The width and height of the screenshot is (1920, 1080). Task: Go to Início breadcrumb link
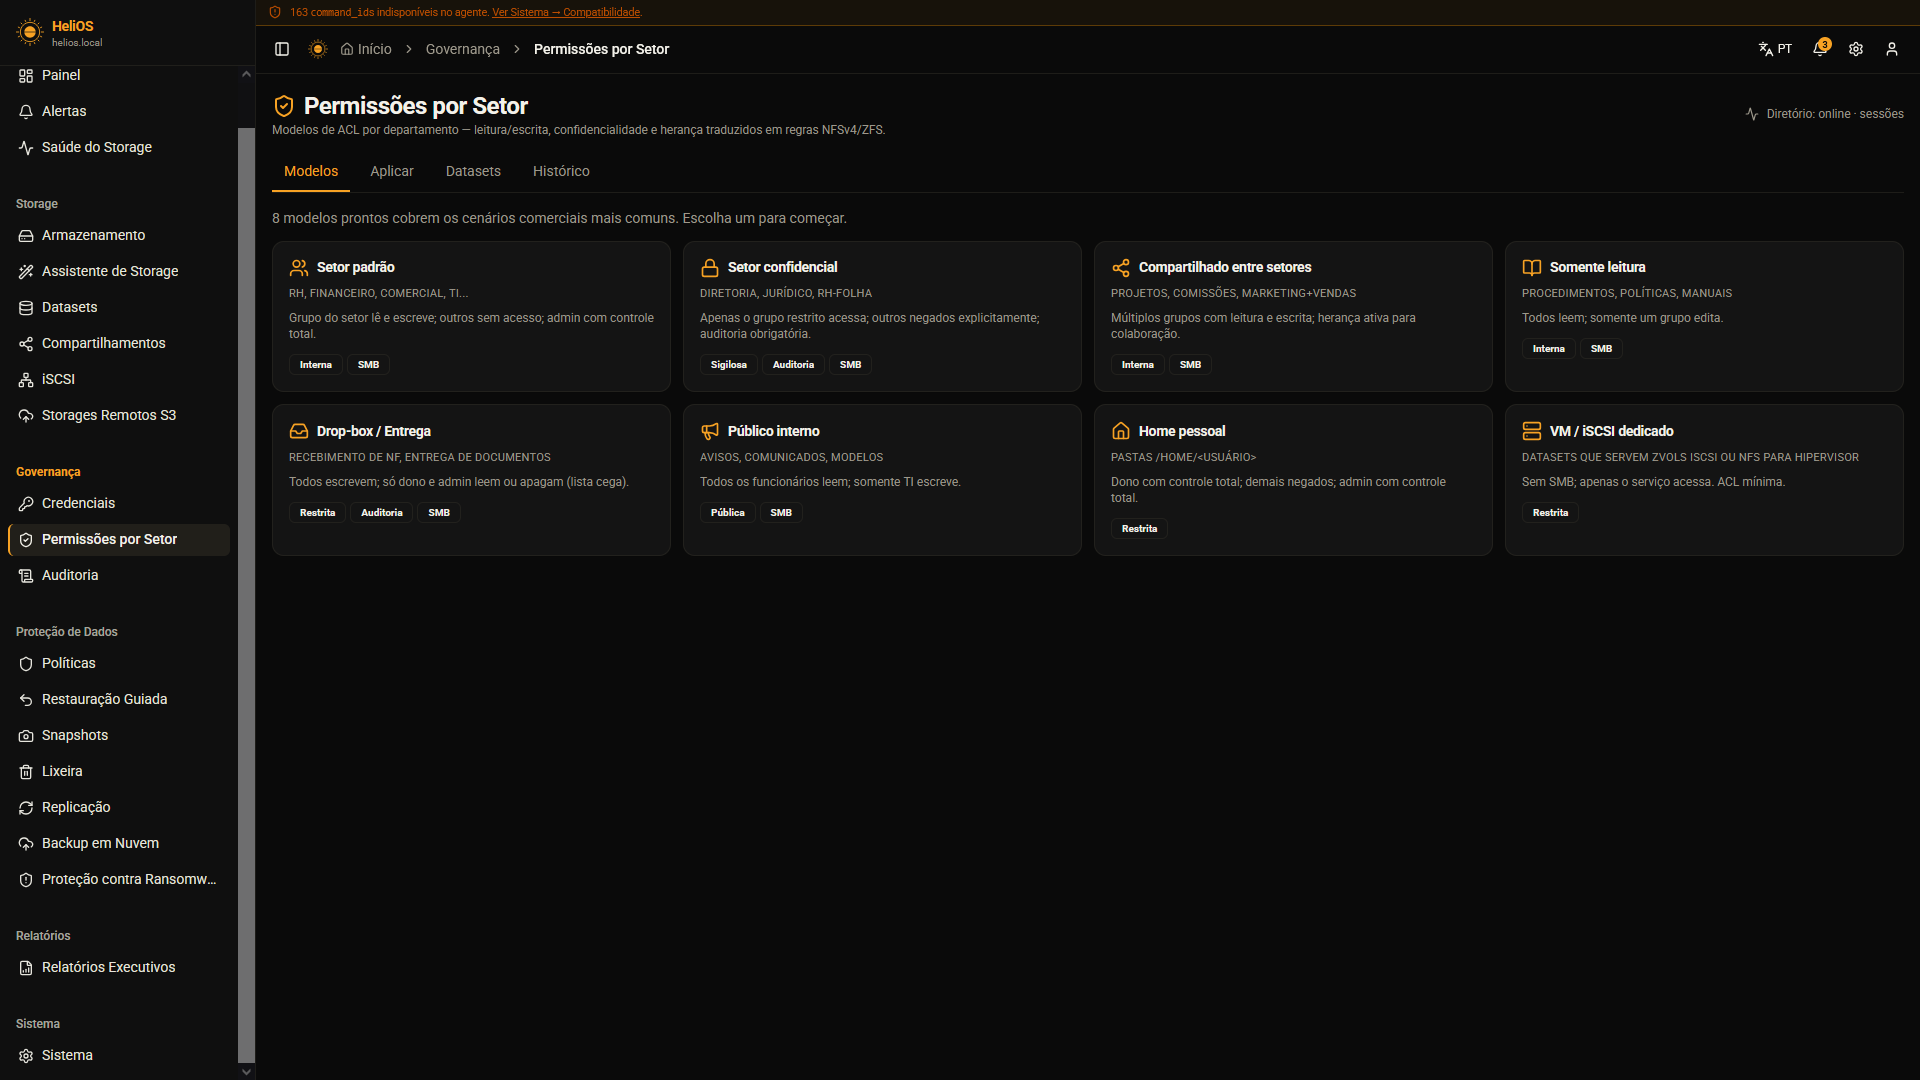pyautogui.click(x=366, y=49)
